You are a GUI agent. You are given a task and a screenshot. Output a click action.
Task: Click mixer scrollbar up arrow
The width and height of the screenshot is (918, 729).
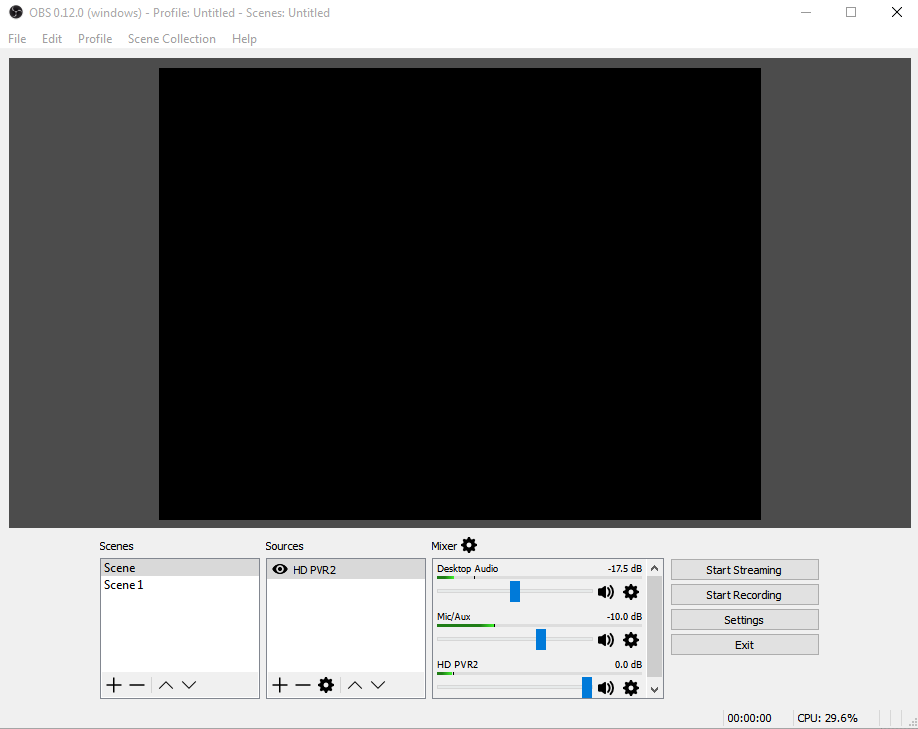(x=655, y=568)
